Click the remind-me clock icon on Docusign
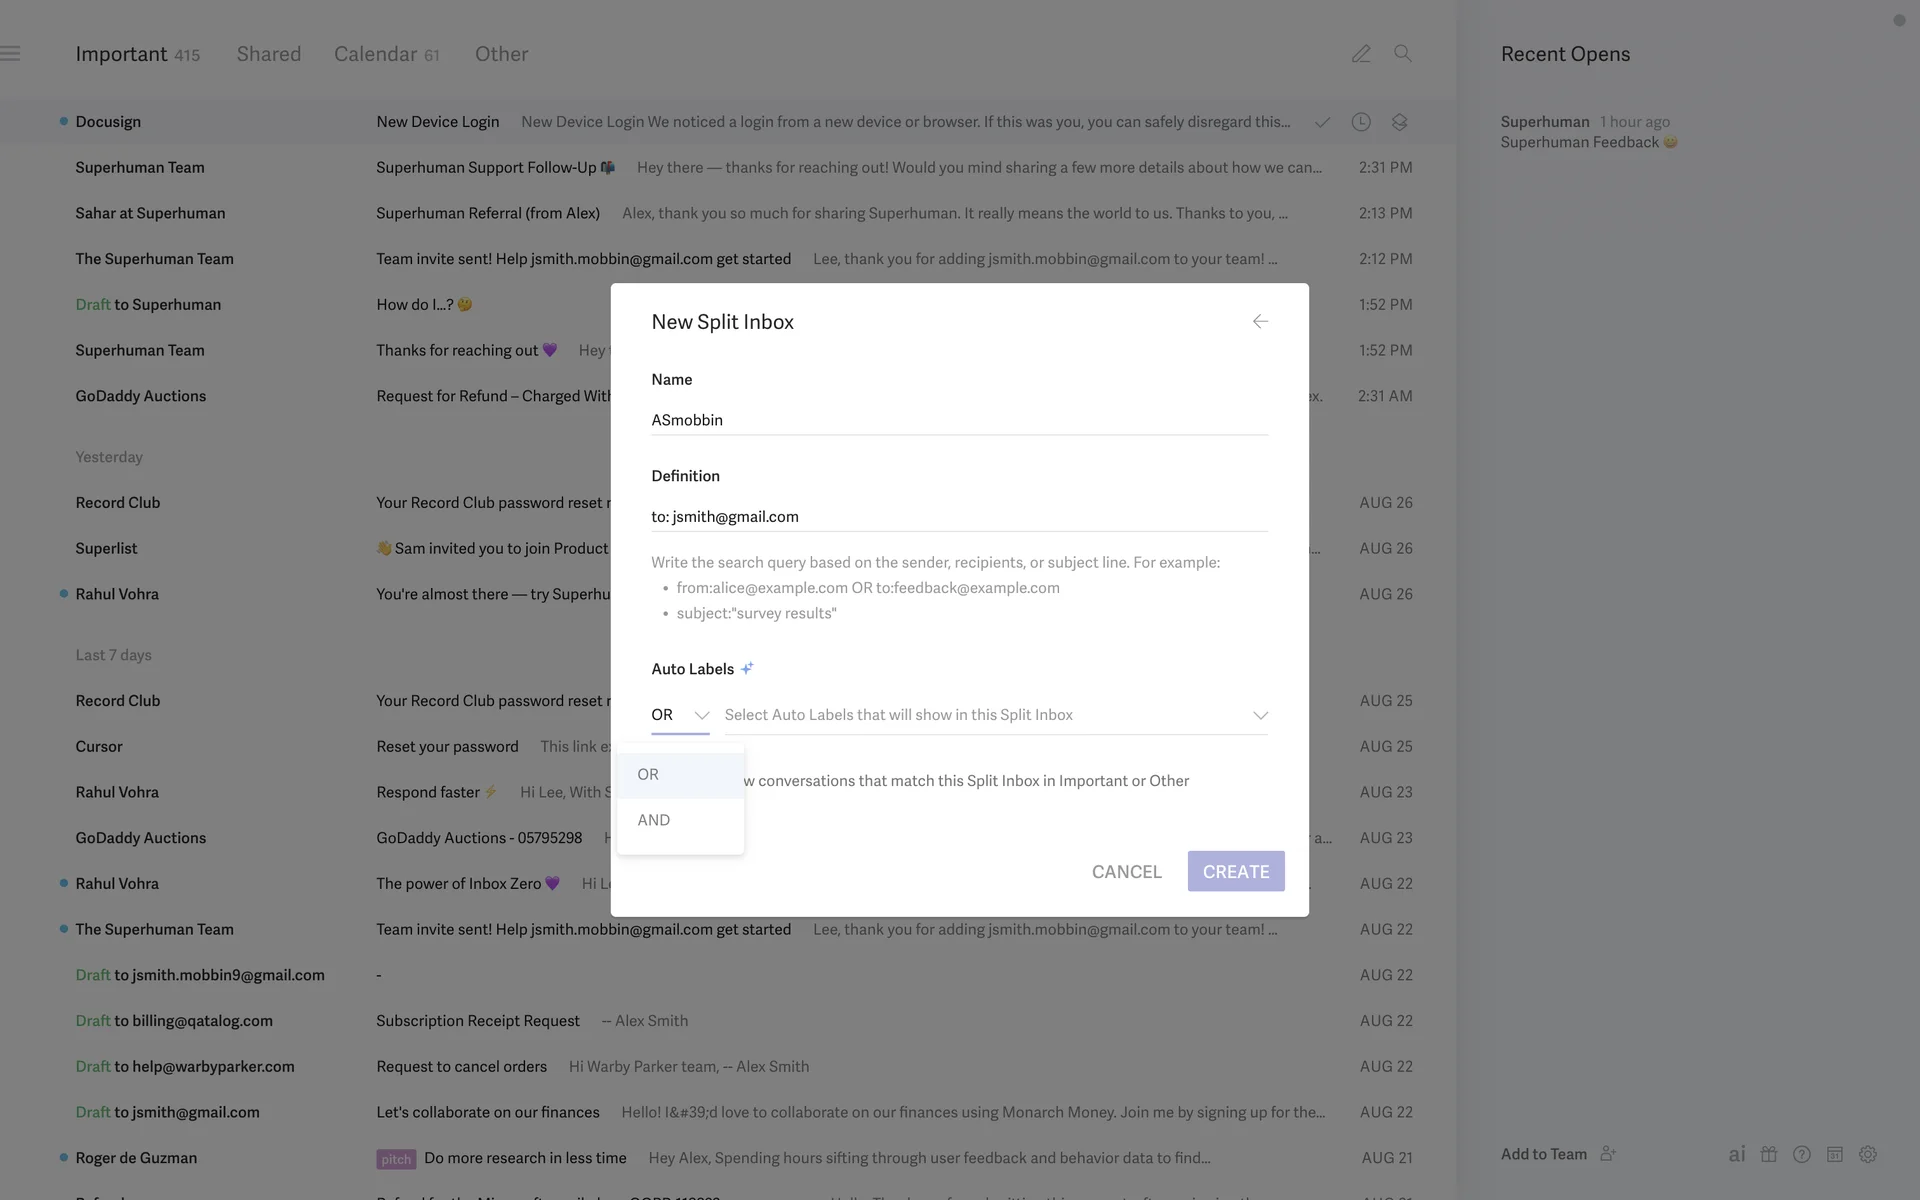Viewport: 1920px width, 1200px height. 1361,122
